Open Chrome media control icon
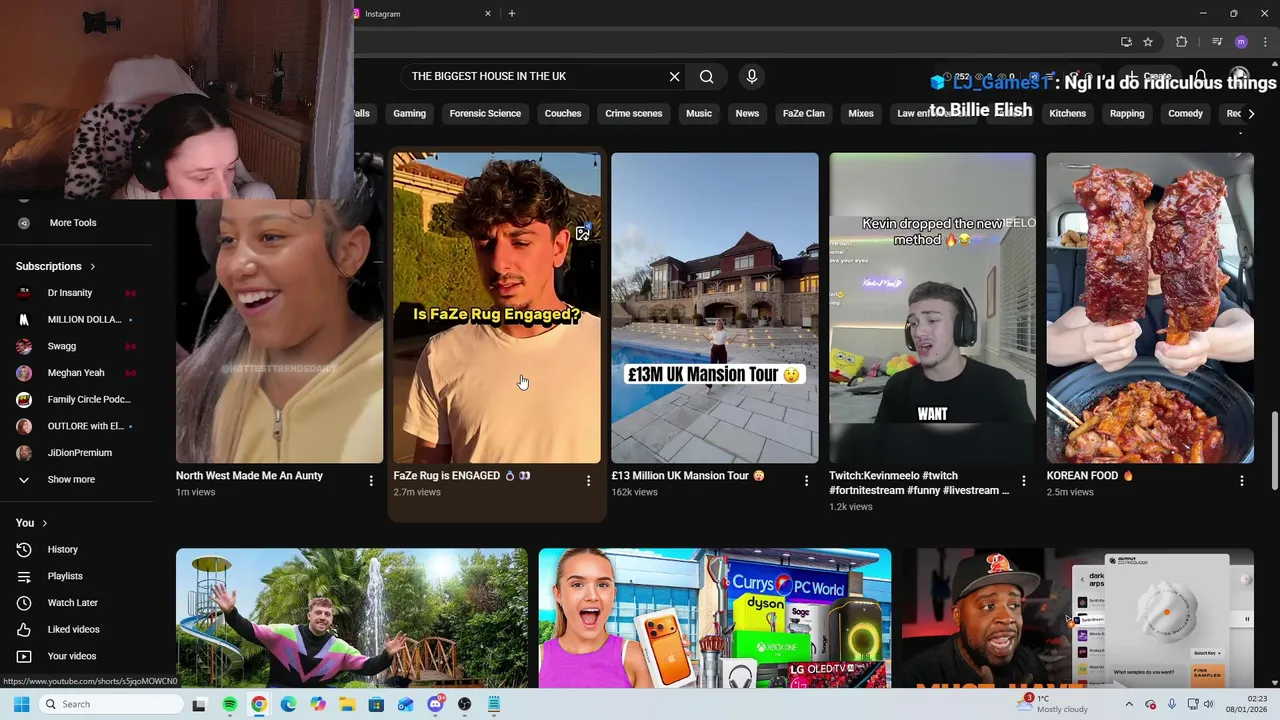 coord(1217,42)
